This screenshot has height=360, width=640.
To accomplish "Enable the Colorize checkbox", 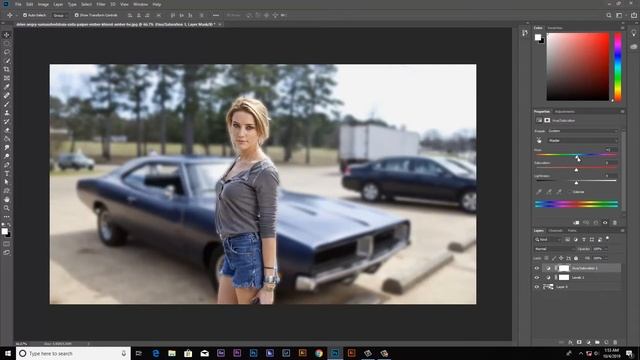I will [570, 192].
